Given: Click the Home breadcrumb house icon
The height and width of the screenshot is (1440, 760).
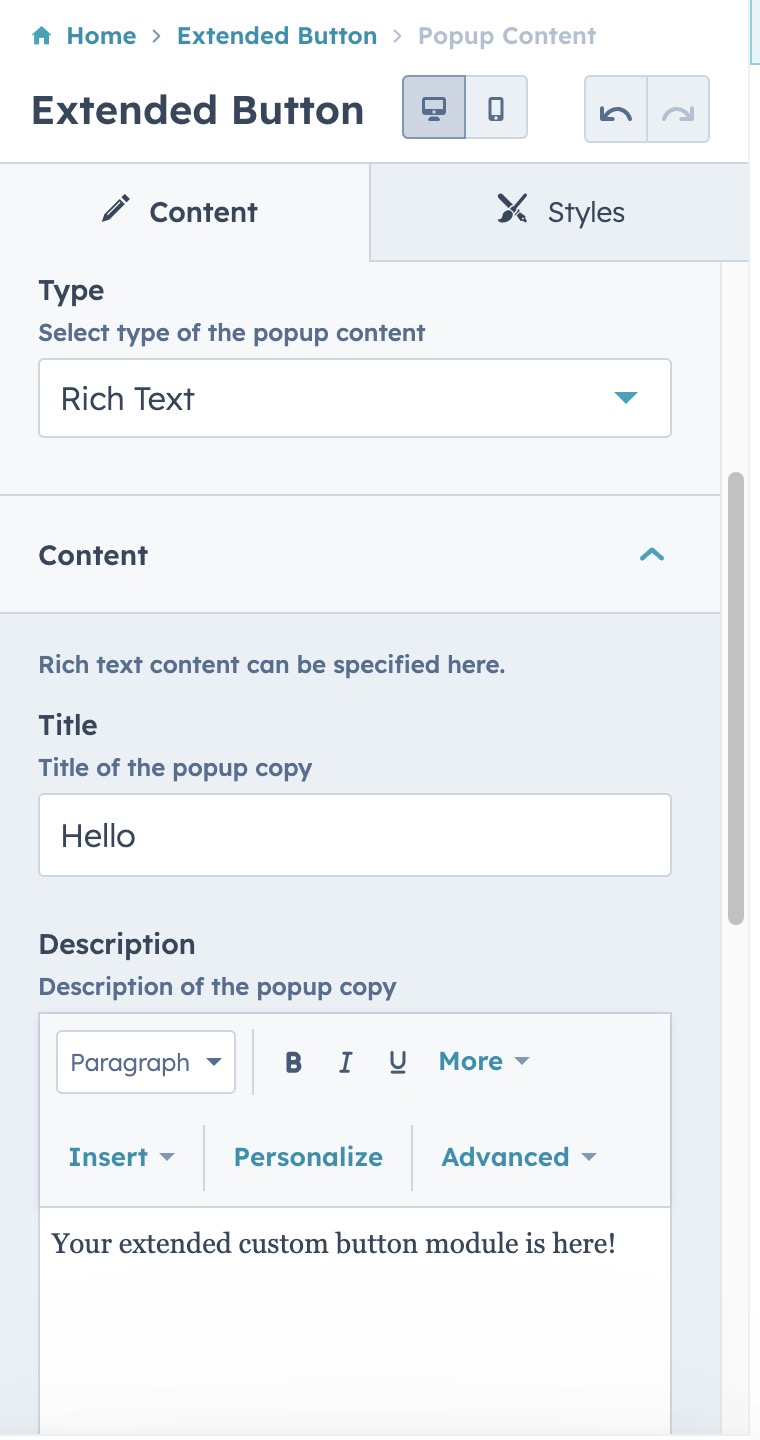Looking at the screenshot, I should [42, 37].
